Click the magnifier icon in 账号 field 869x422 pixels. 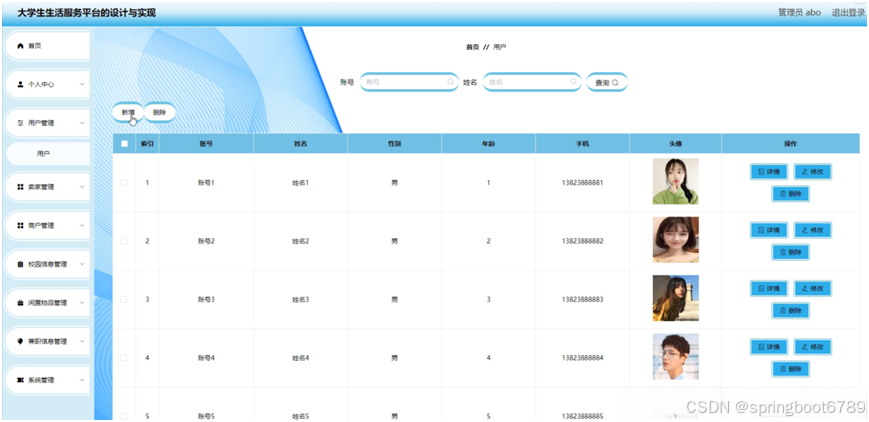[450, 82]
